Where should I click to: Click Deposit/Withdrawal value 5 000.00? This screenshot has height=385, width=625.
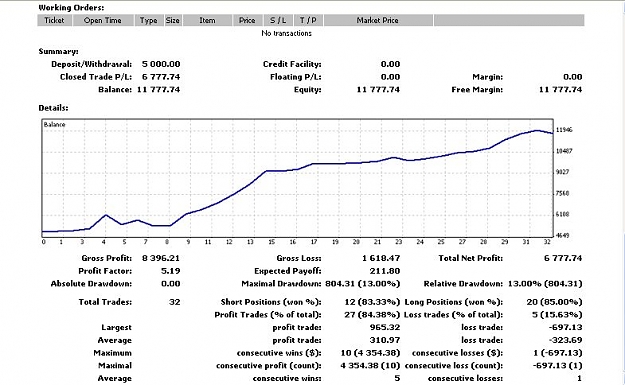(x=161, y=64)
